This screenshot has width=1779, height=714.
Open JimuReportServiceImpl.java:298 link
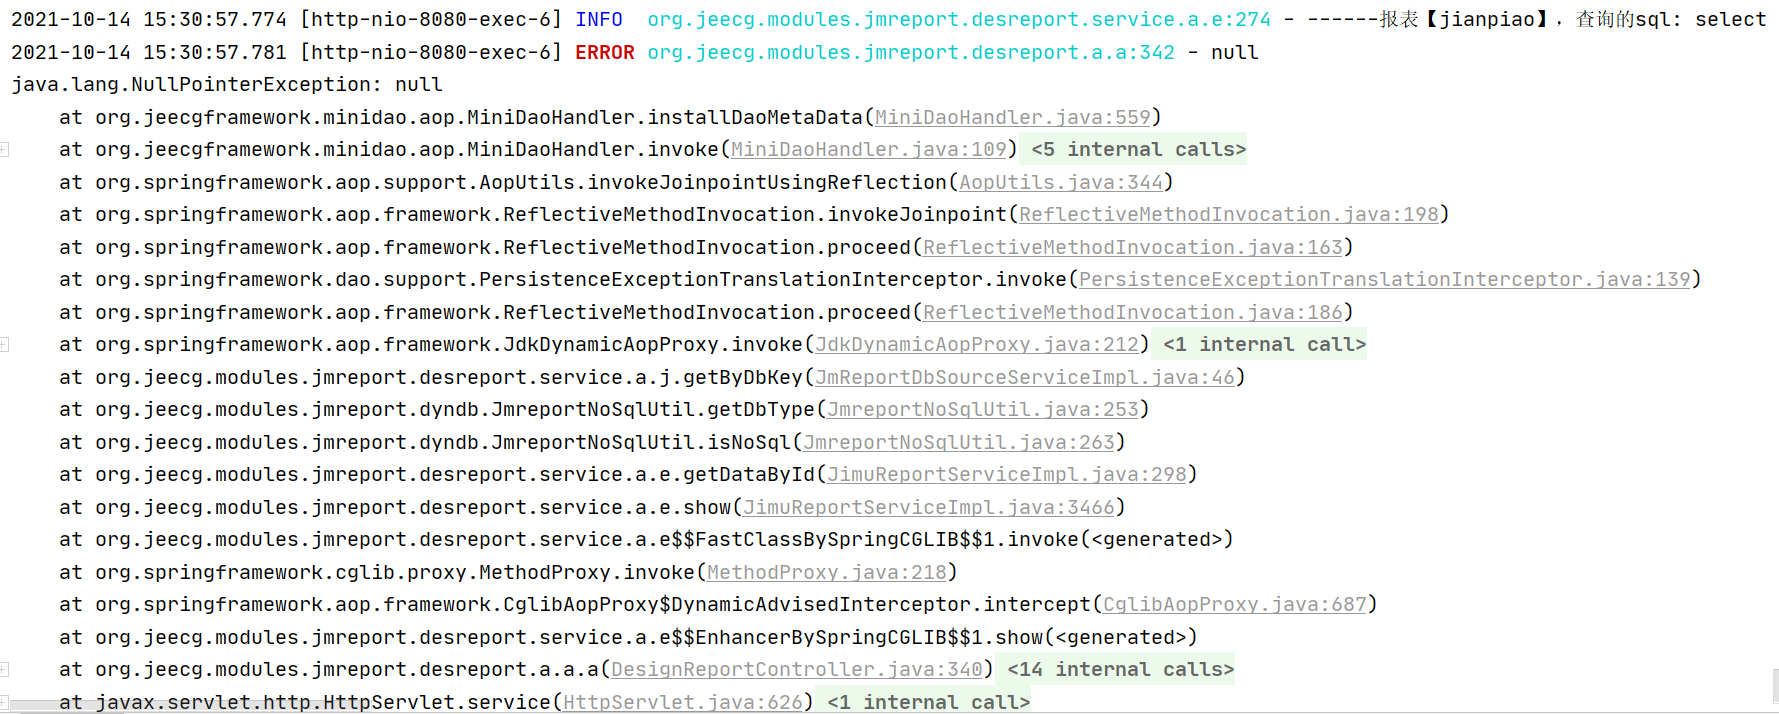pyautogui.click(x=1007, y=474)
